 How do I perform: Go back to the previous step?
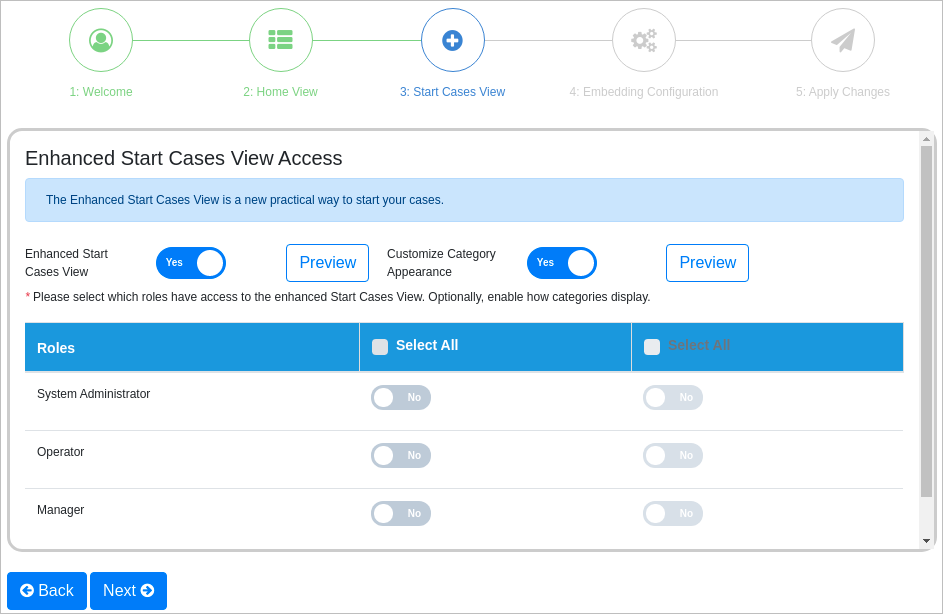(x=47, y=591)
